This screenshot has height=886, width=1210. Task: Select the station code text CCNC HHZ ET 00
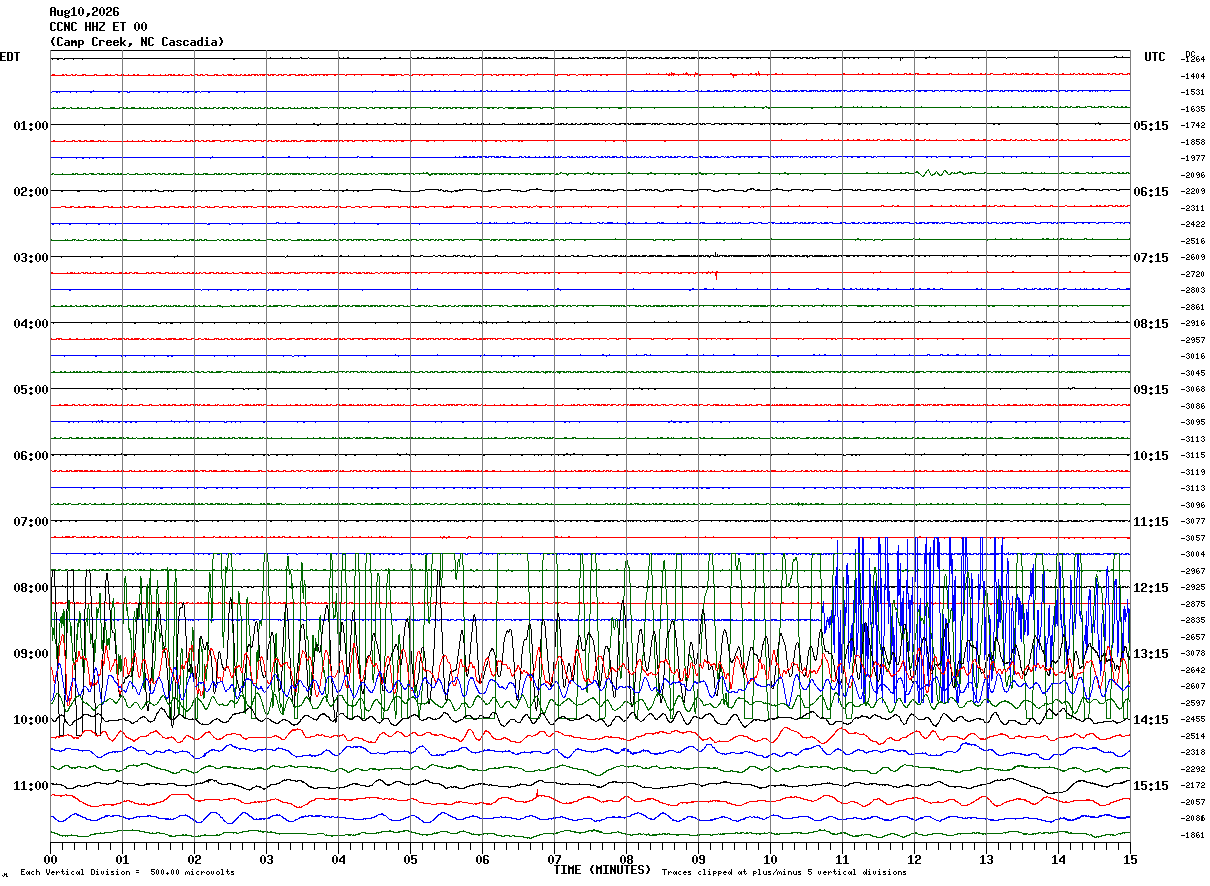tap(98, 27)
